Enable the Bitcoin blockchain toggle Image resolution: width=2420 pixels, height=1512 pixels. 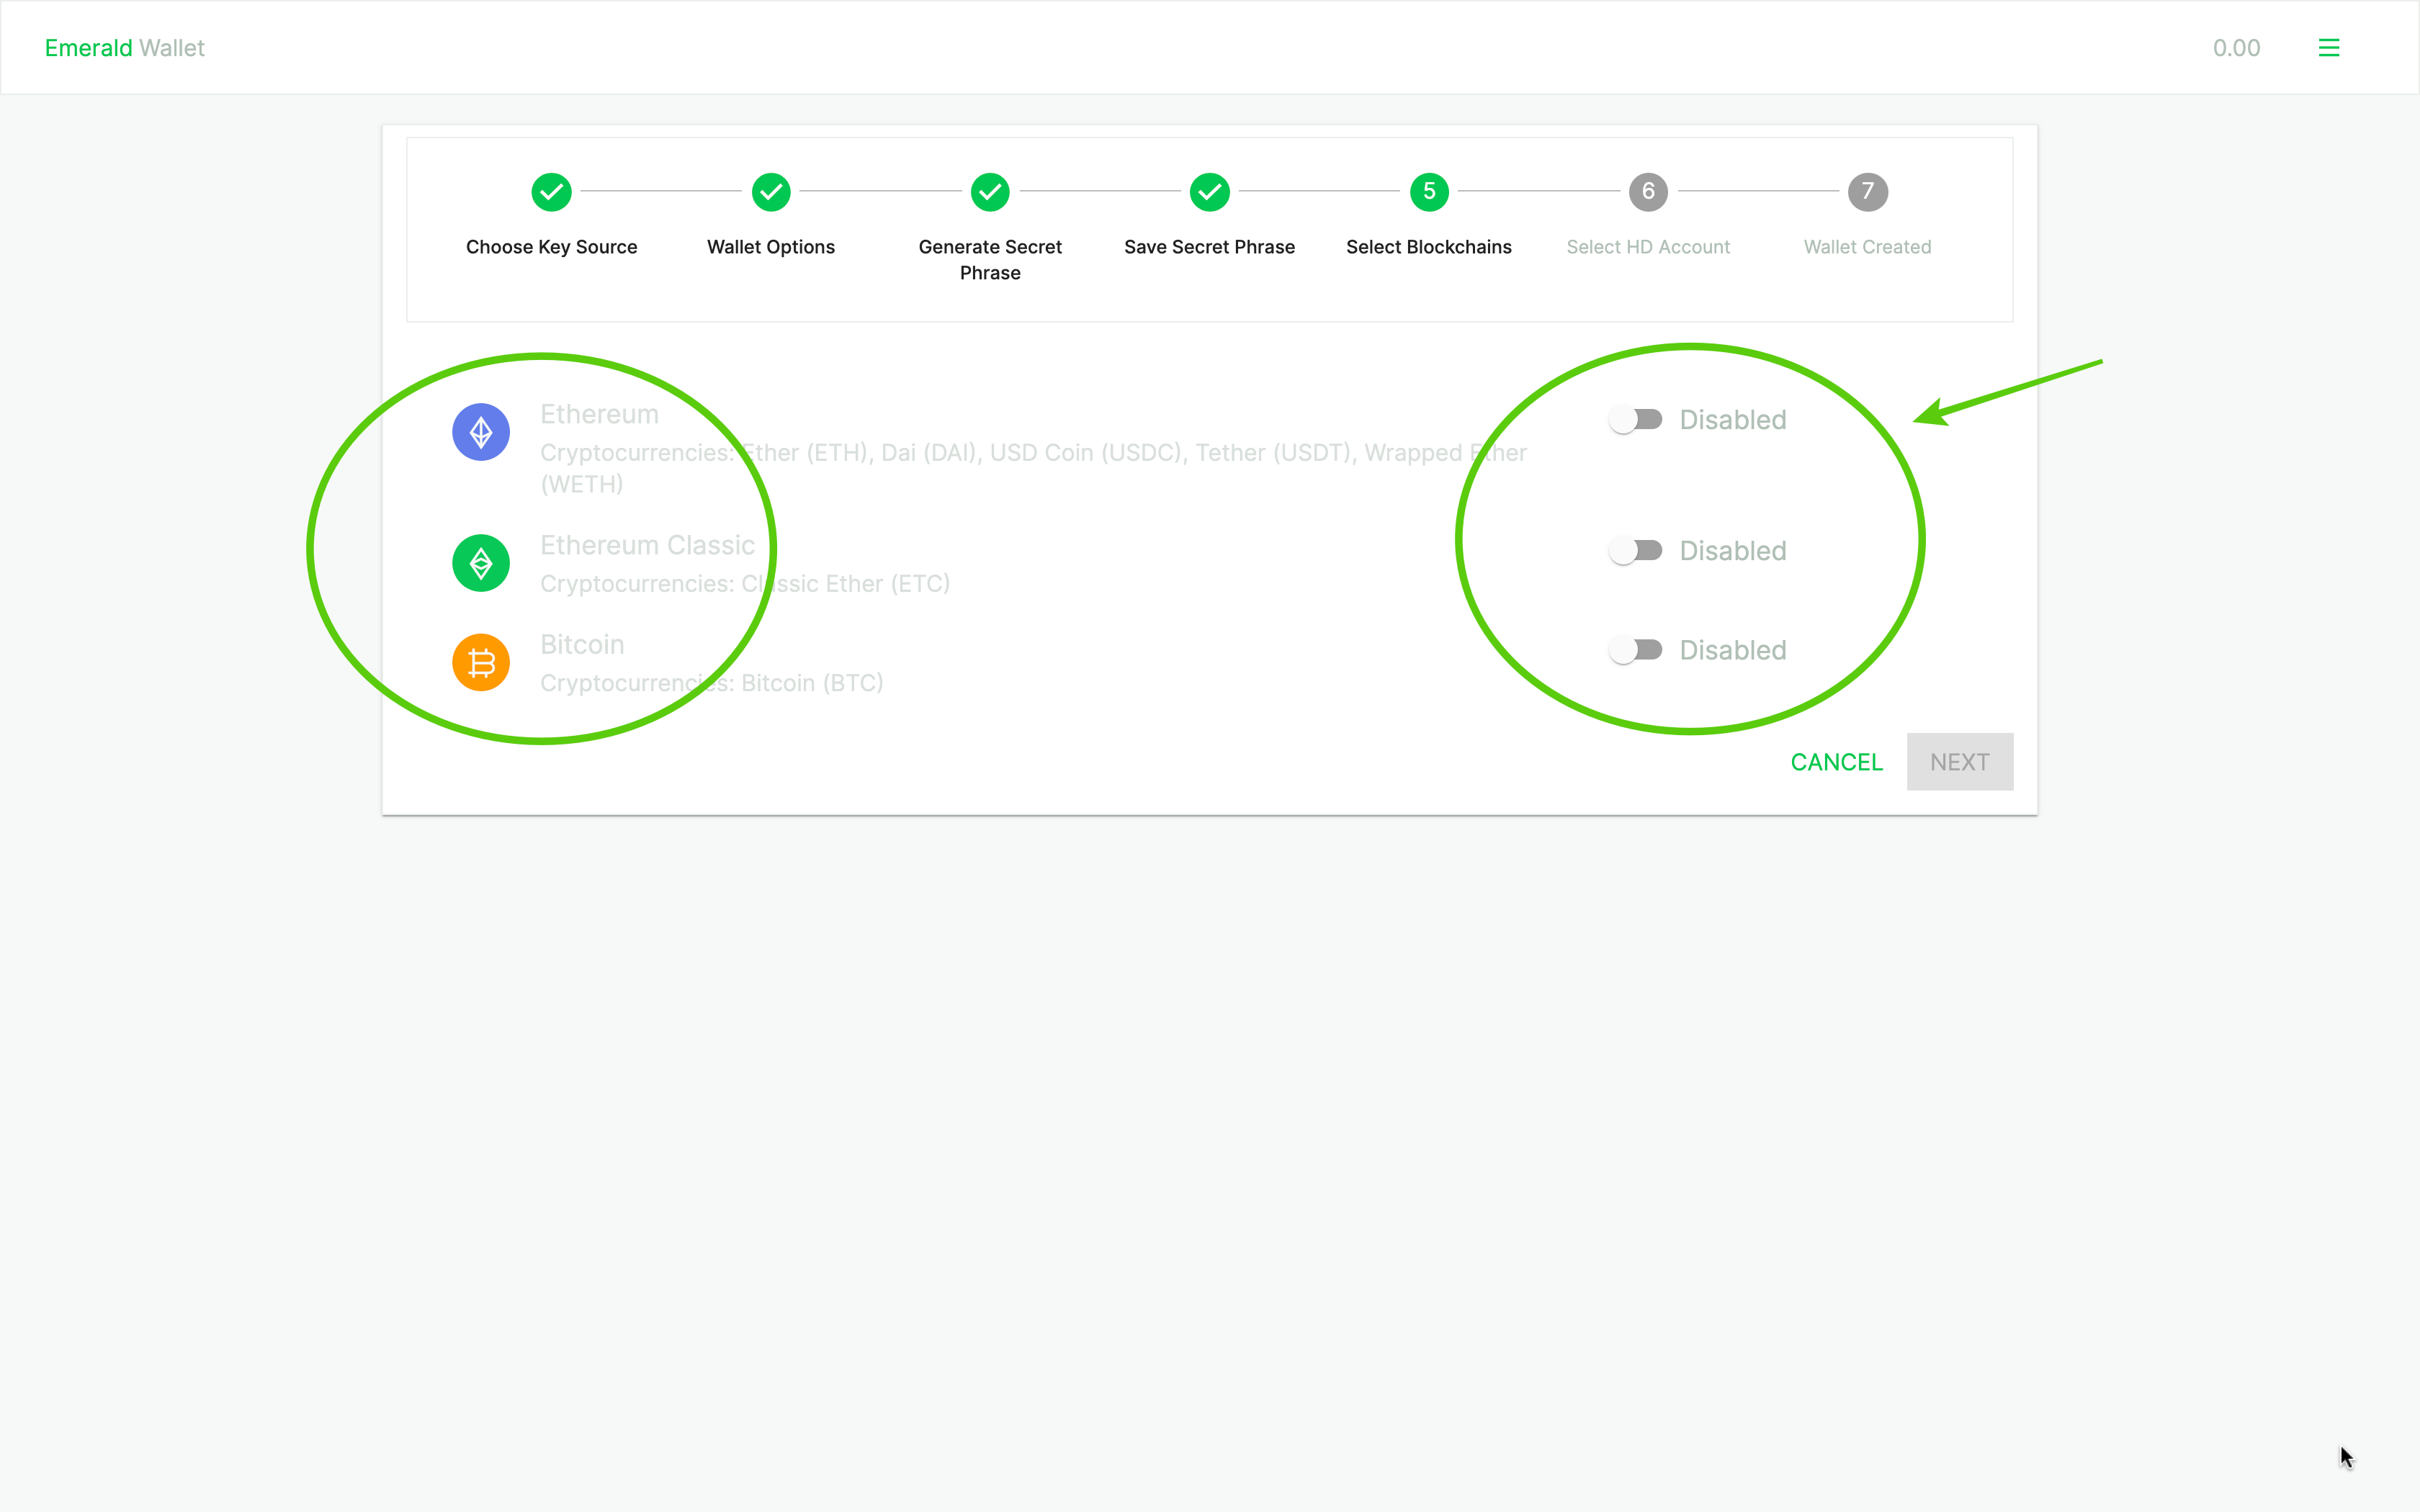[1635, 650]
